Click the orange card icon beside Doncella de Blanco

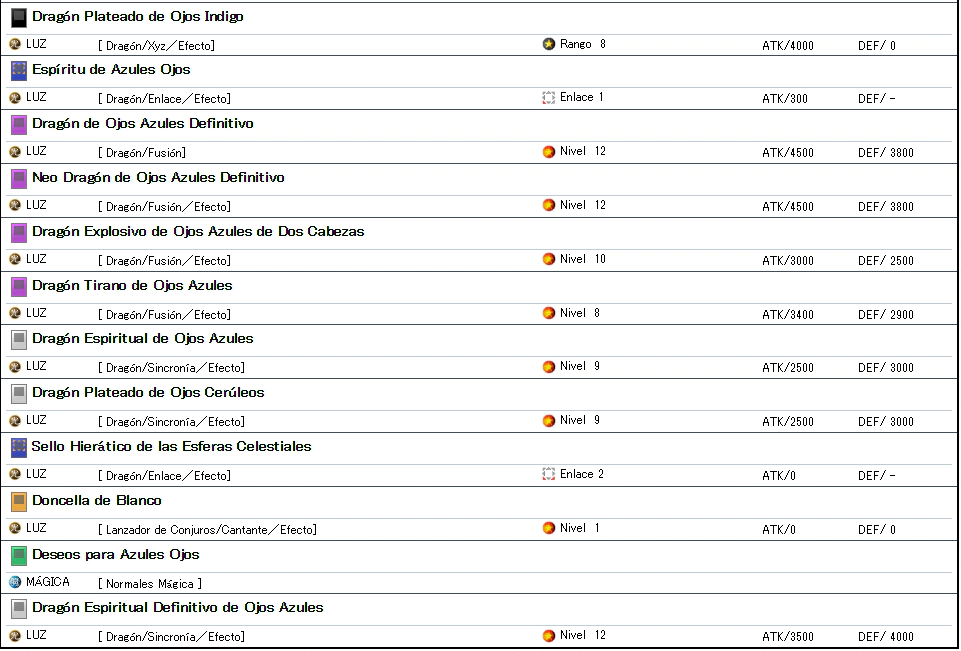click(19, 501)
